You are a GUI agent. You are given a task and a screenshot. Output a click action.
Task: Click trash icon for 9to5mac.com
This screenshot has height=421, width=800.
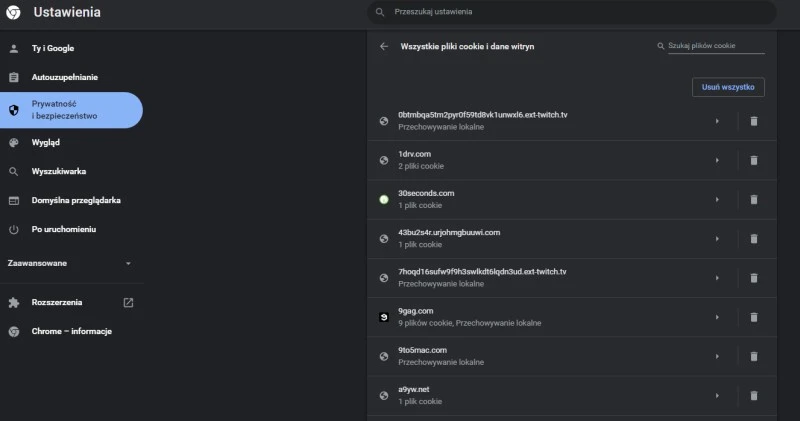[x=754, y=356]
